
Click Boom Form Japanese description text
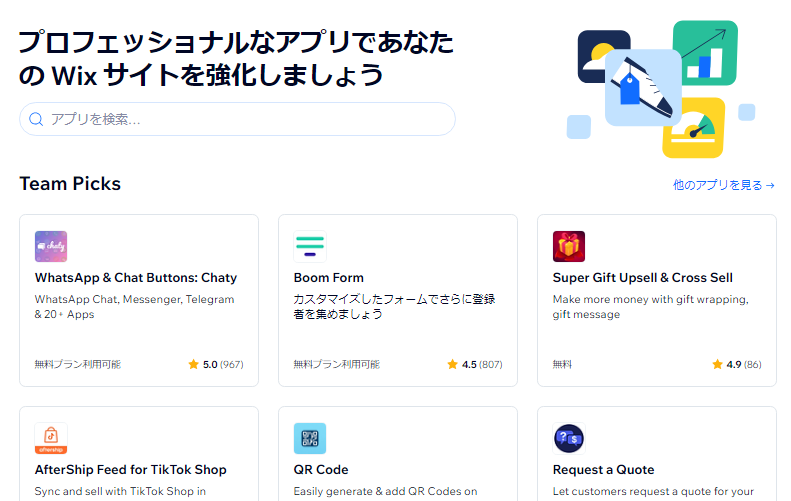(394, 307)
